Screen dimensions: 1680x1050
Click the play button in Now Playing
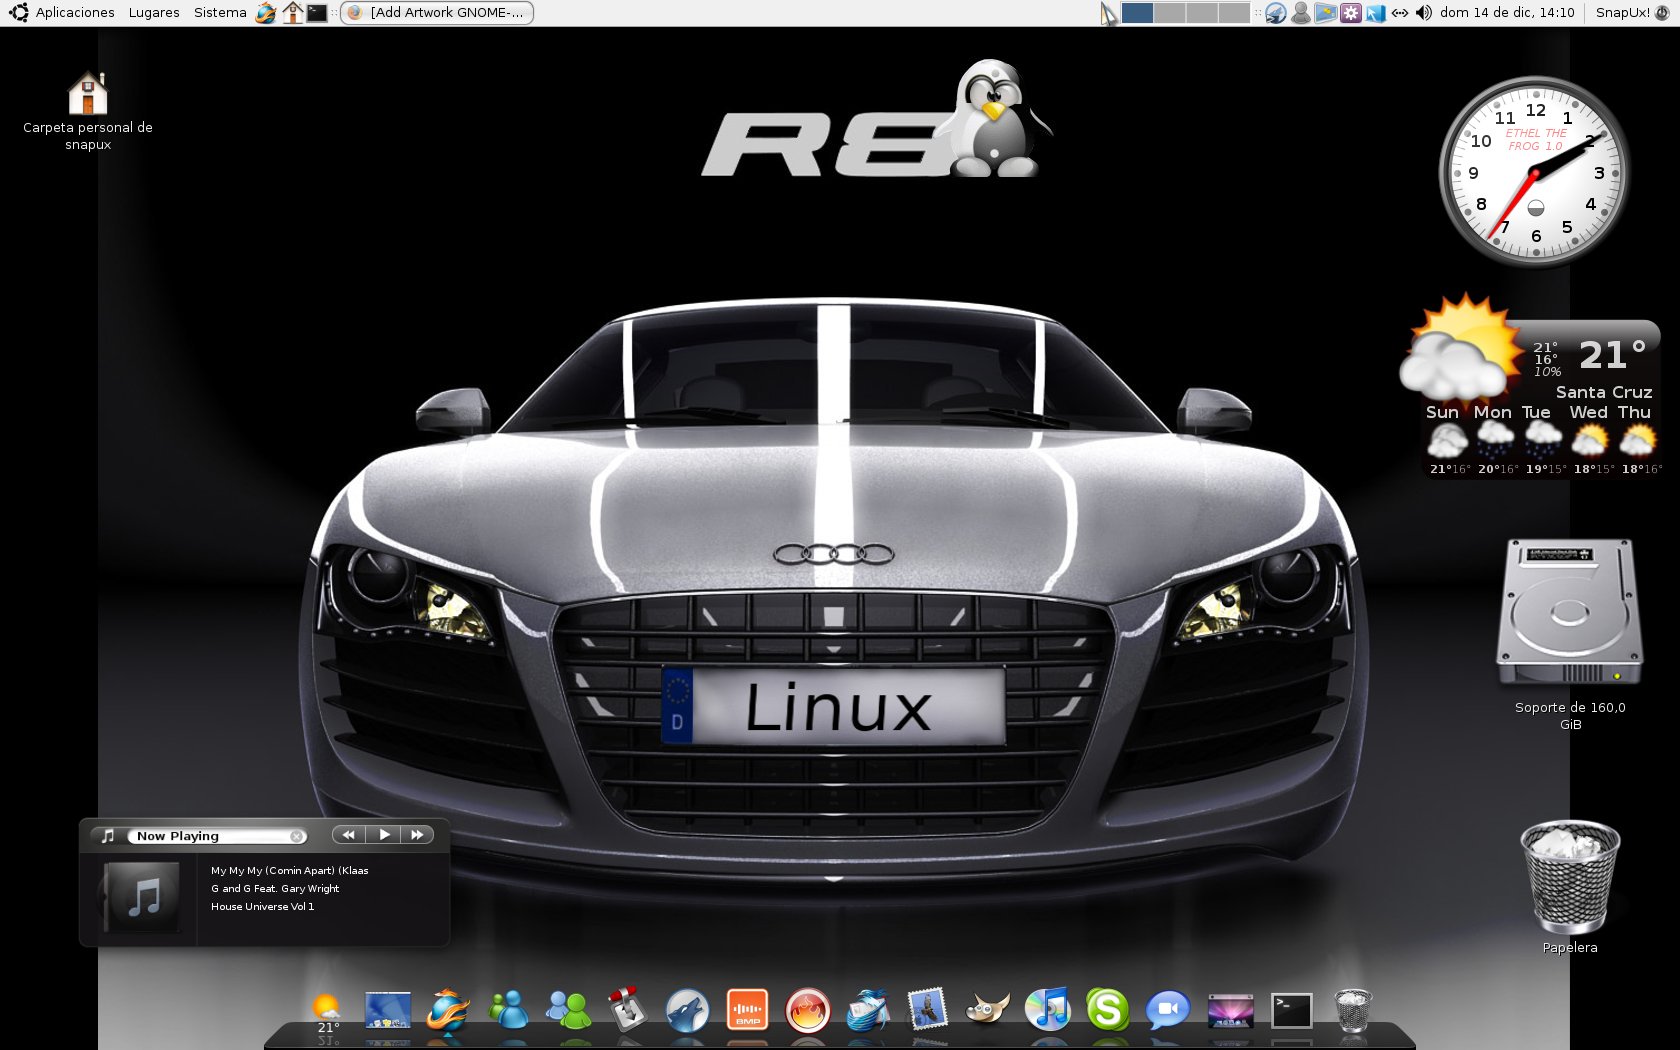click(x=384, y=835)
